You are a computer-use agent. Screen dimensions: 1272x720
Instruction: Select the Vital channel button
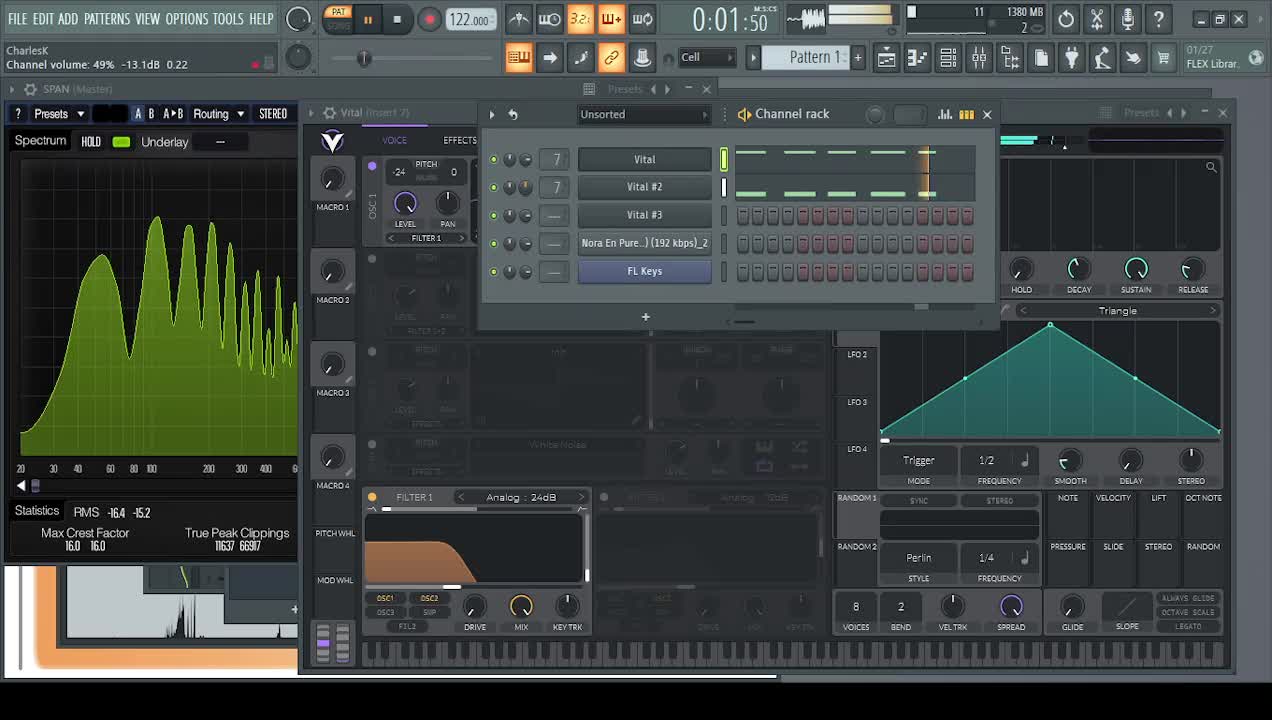[x=644, y=159]
